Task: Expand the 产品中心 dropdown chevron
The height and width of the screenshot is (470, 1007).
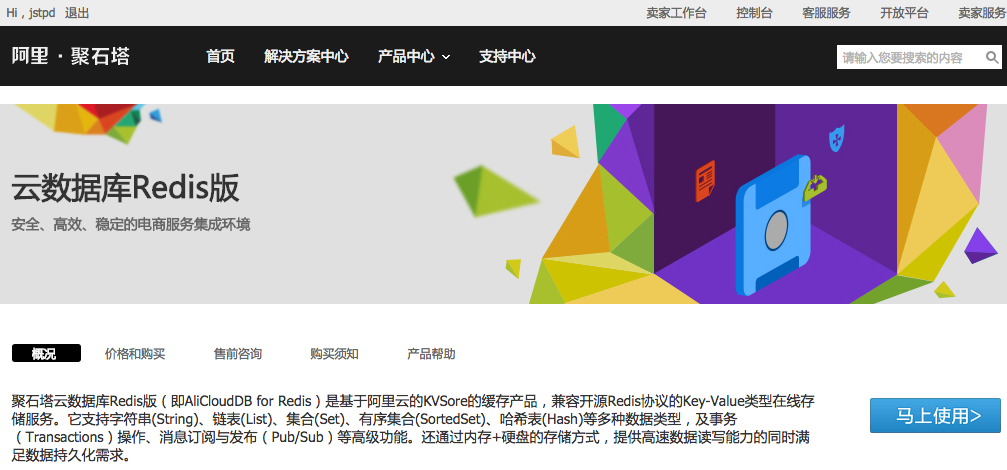Action: [446, 57]
